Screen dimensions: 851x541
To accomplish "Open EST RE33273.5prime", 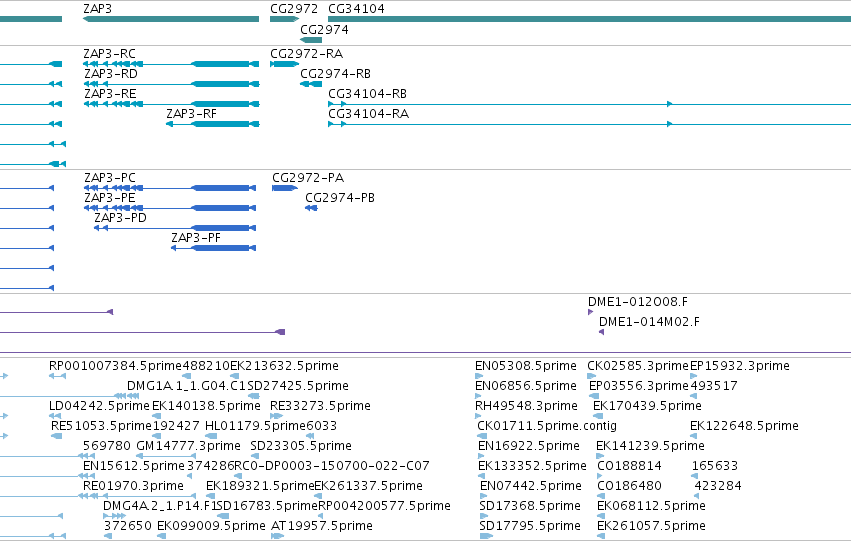I will pos(320,406).
